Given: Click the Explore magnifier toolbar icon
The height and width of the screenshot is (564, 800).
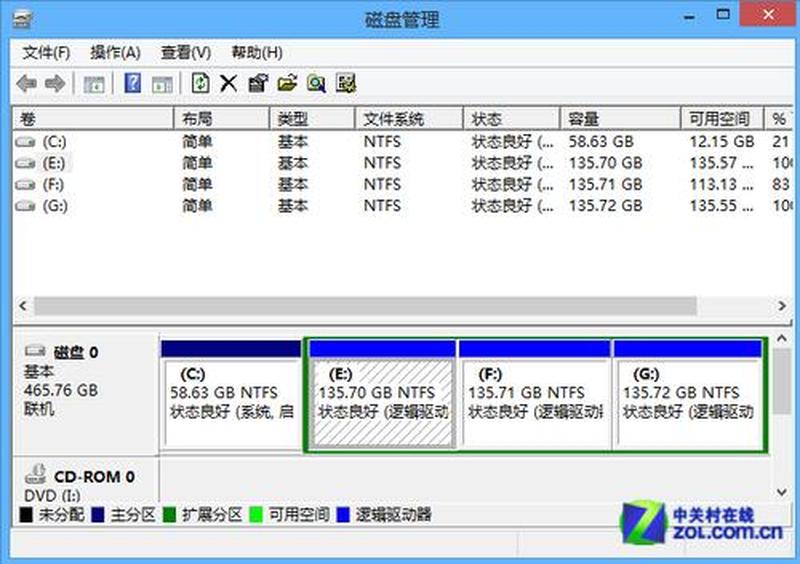Looking at the screenshot, I should pos(316,83).
